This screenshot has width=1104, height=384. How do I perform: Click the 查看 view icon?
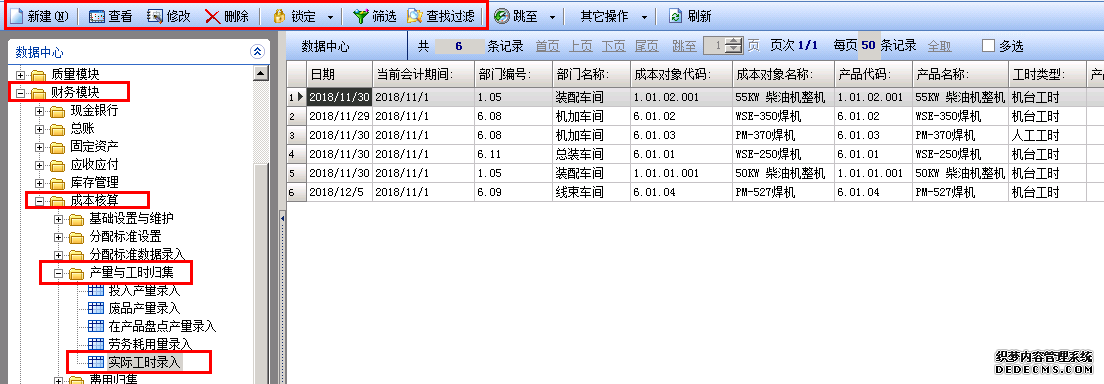point(97,16)
